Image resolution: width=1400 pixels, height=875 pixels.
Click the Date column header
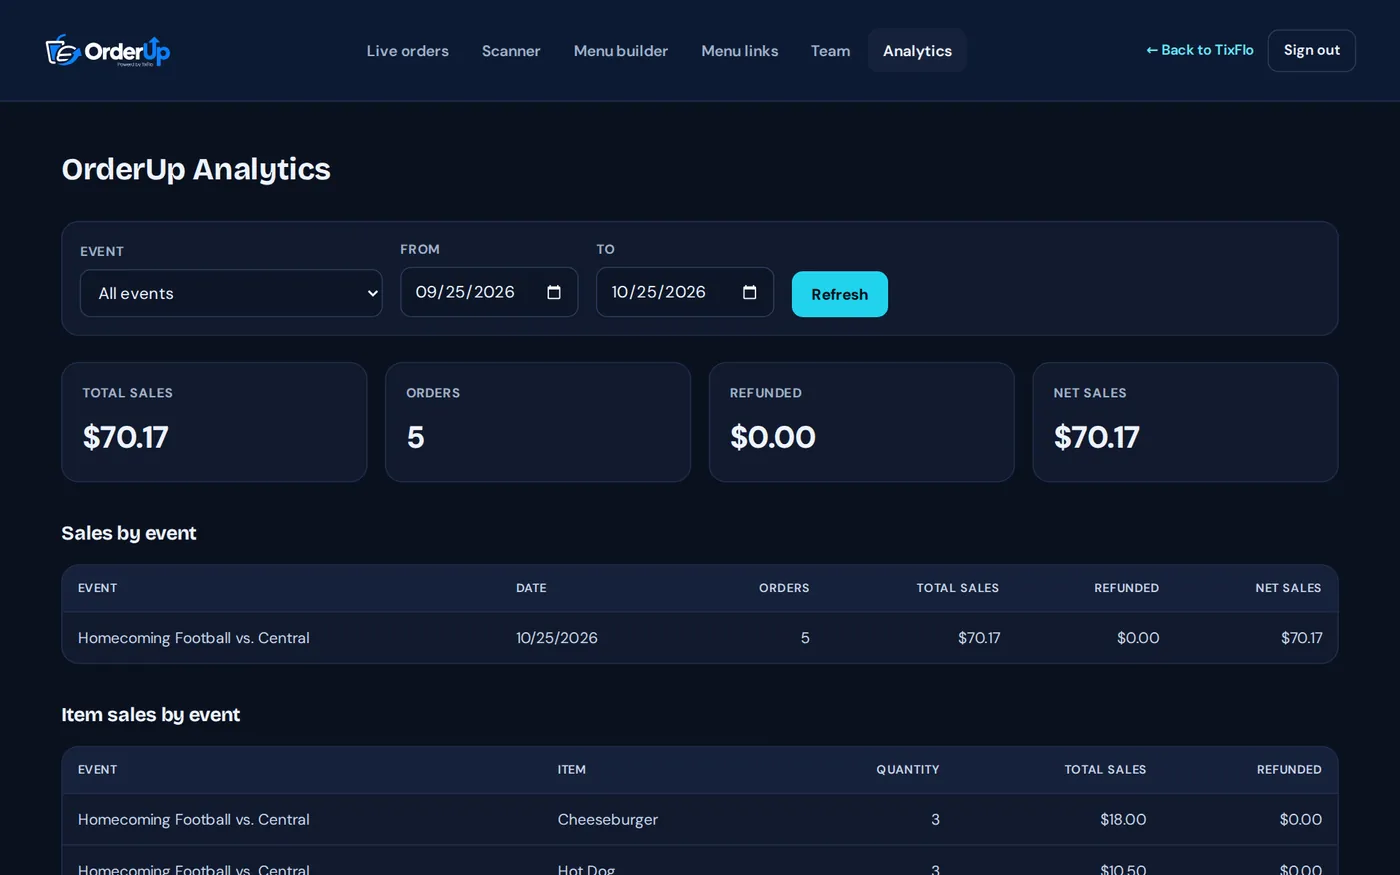coord(531,588)
